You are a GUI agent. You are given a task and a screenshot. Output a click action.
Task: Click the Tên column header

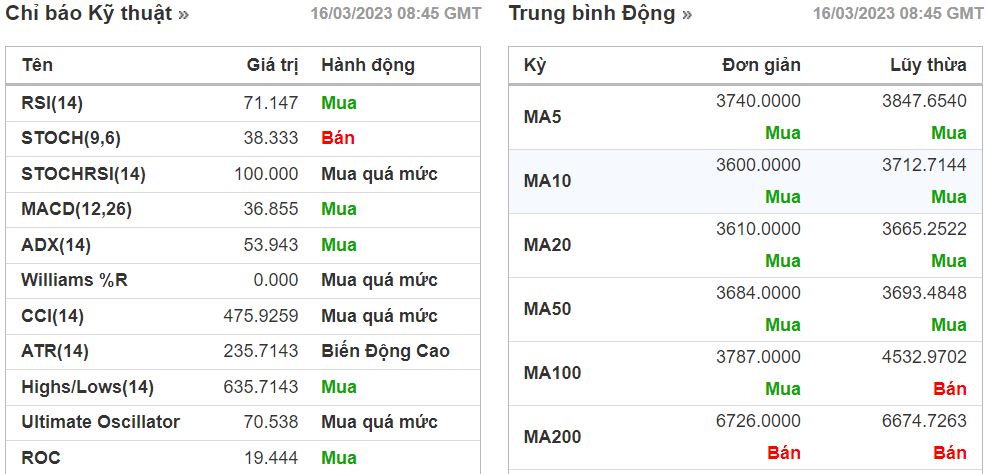(38, 65)
